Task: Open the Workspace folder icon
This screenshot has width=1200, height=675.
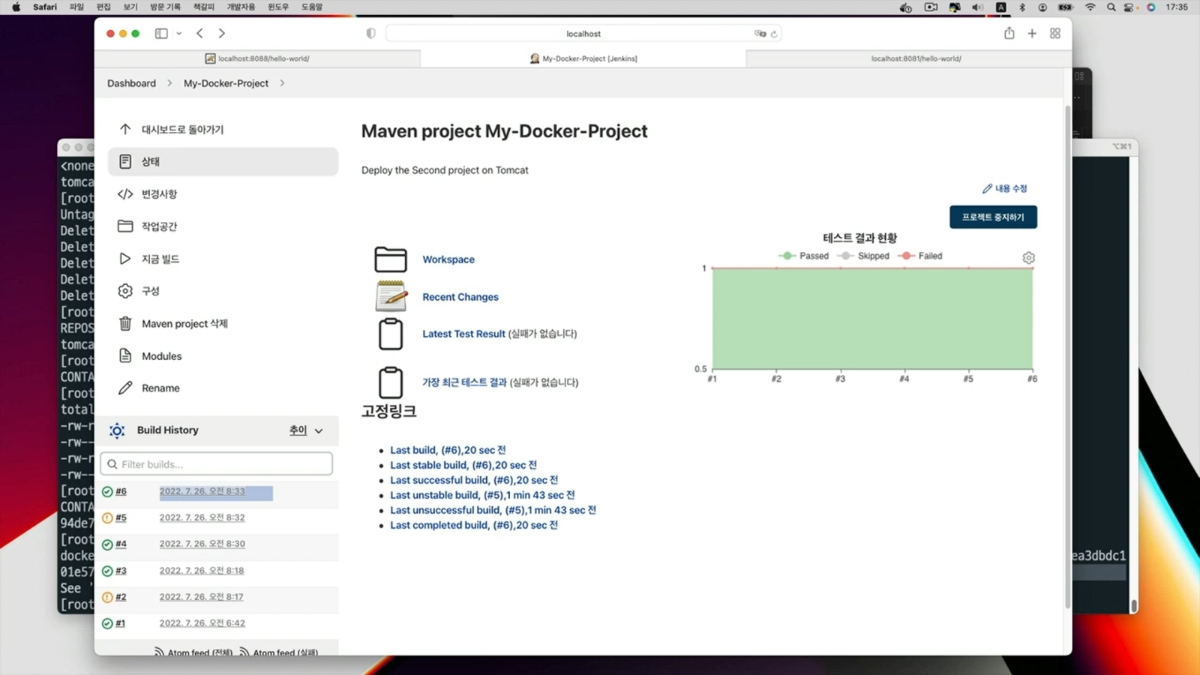Action: (390, 259)
